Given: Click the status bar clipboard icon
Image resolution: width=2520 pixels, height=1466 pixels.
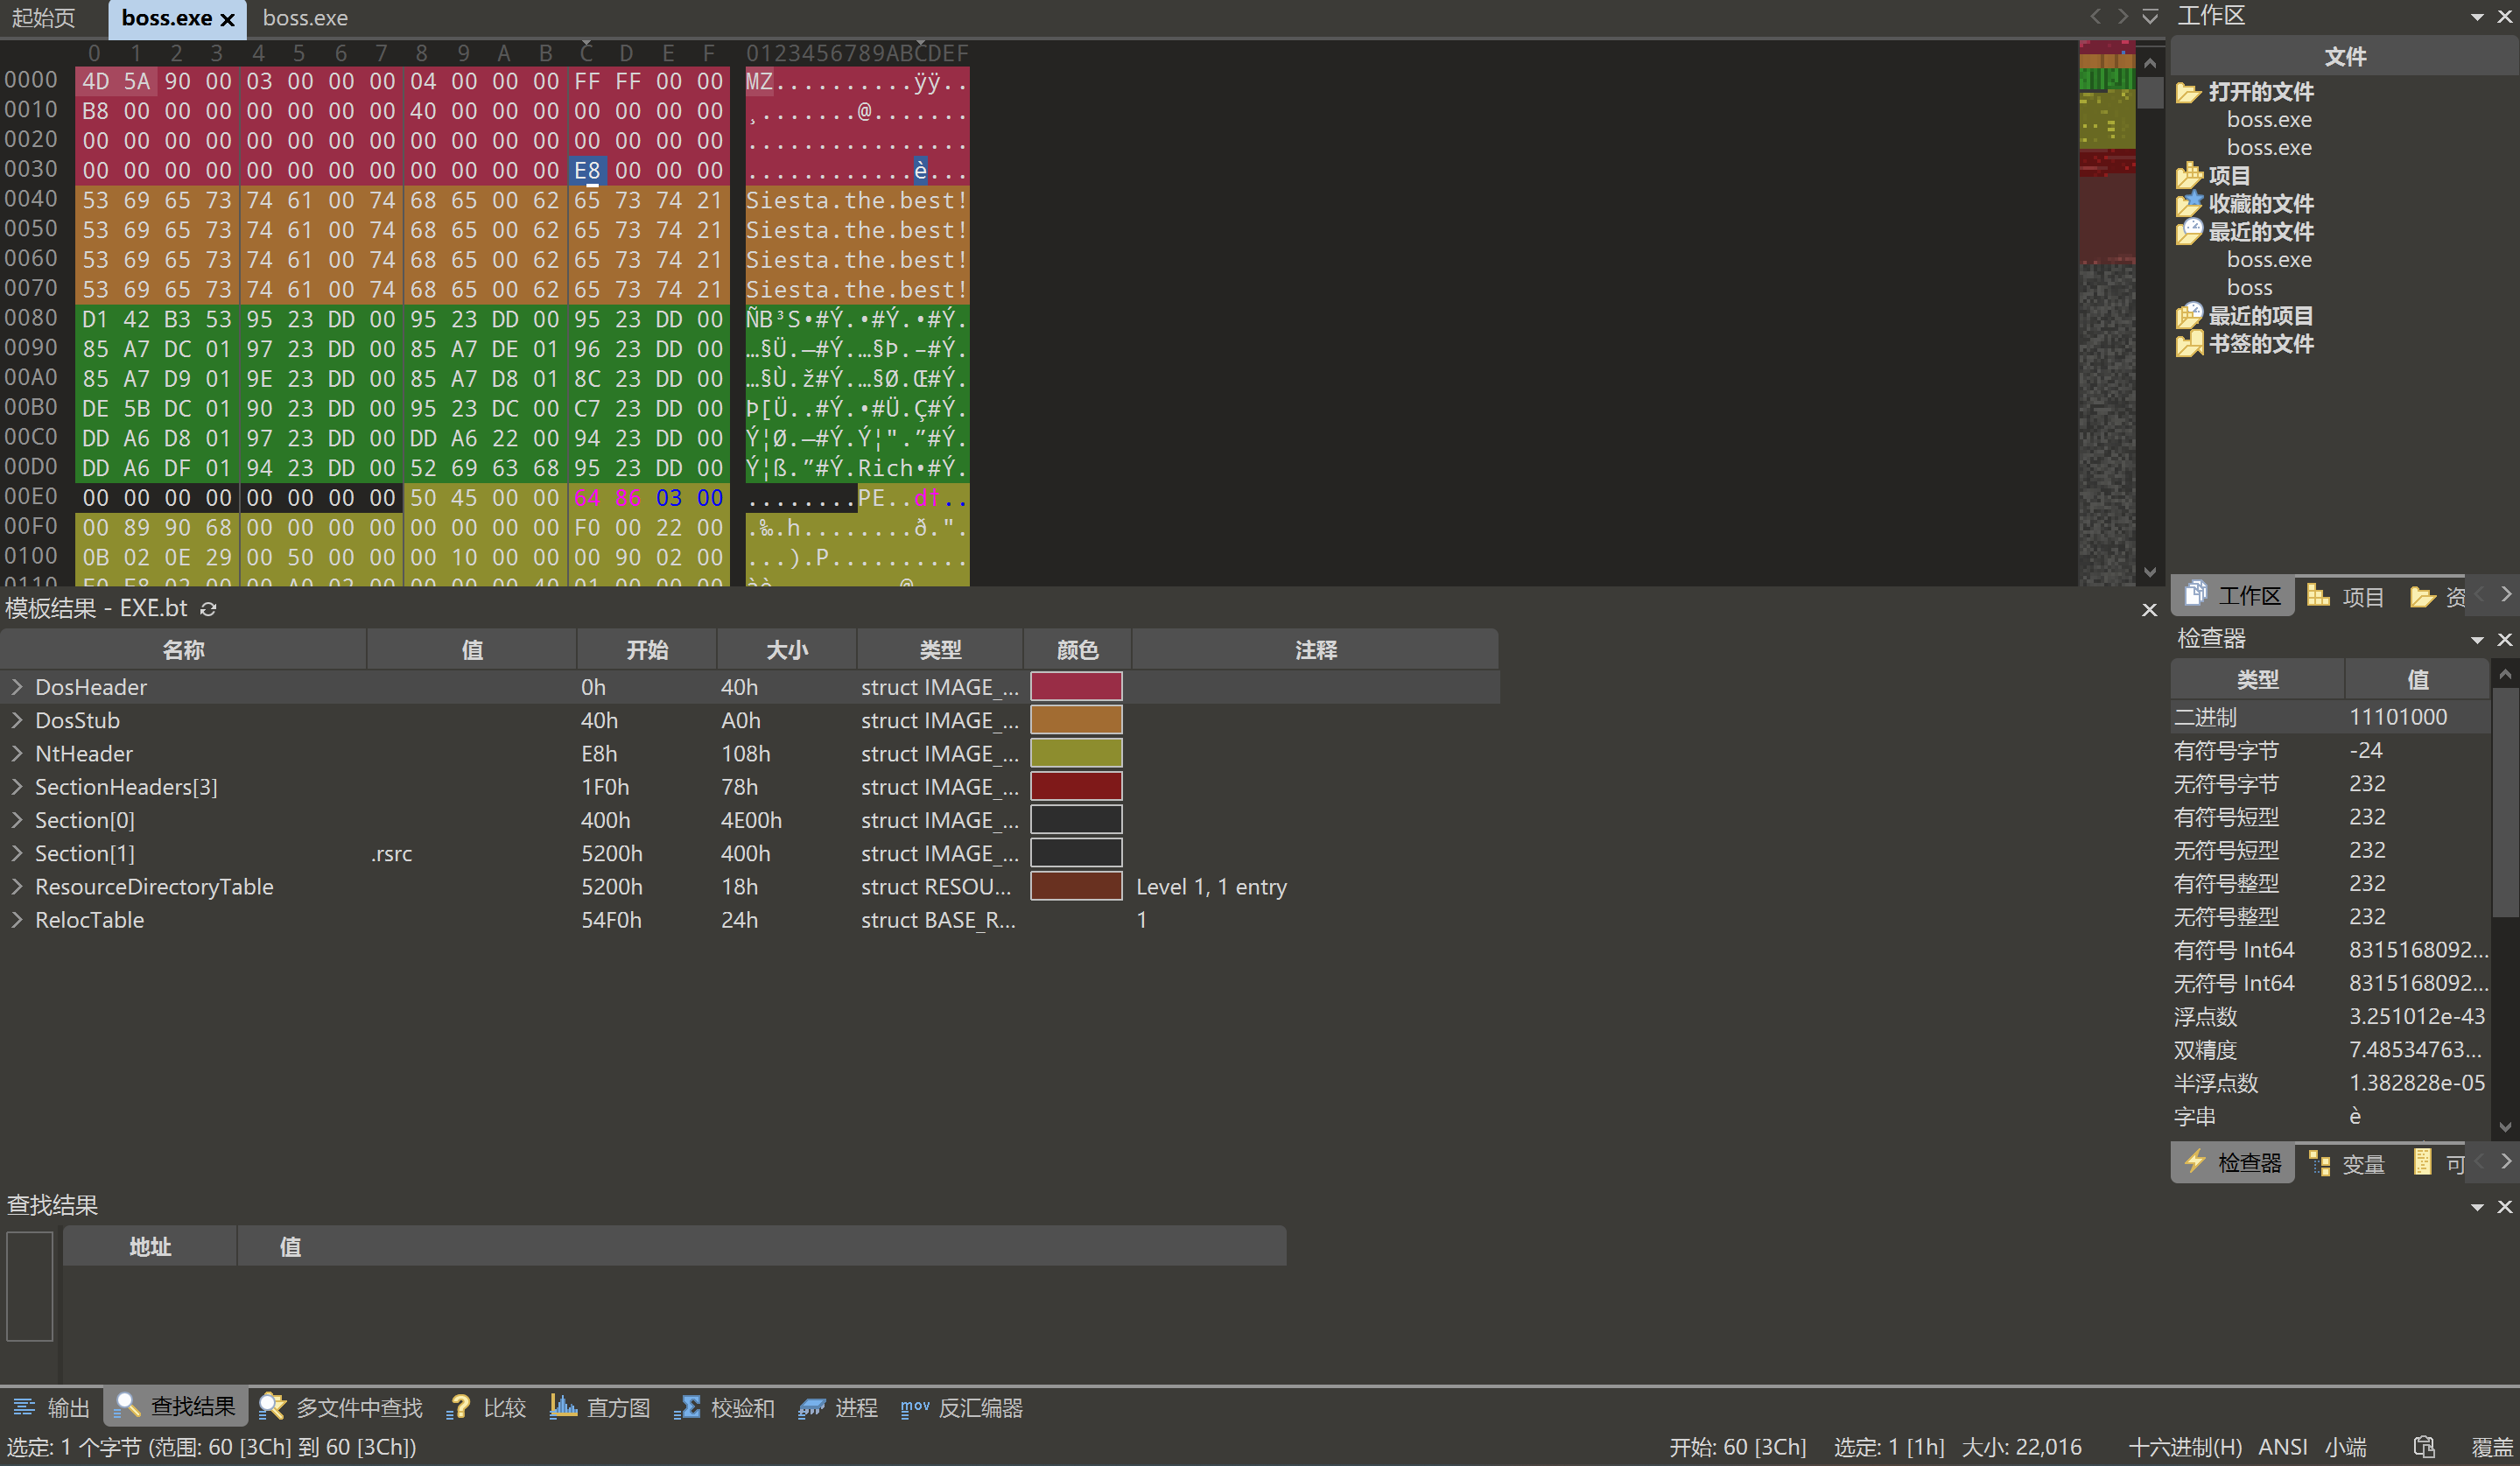Looking at the screenshot, I should (x=2424, y=1446).
